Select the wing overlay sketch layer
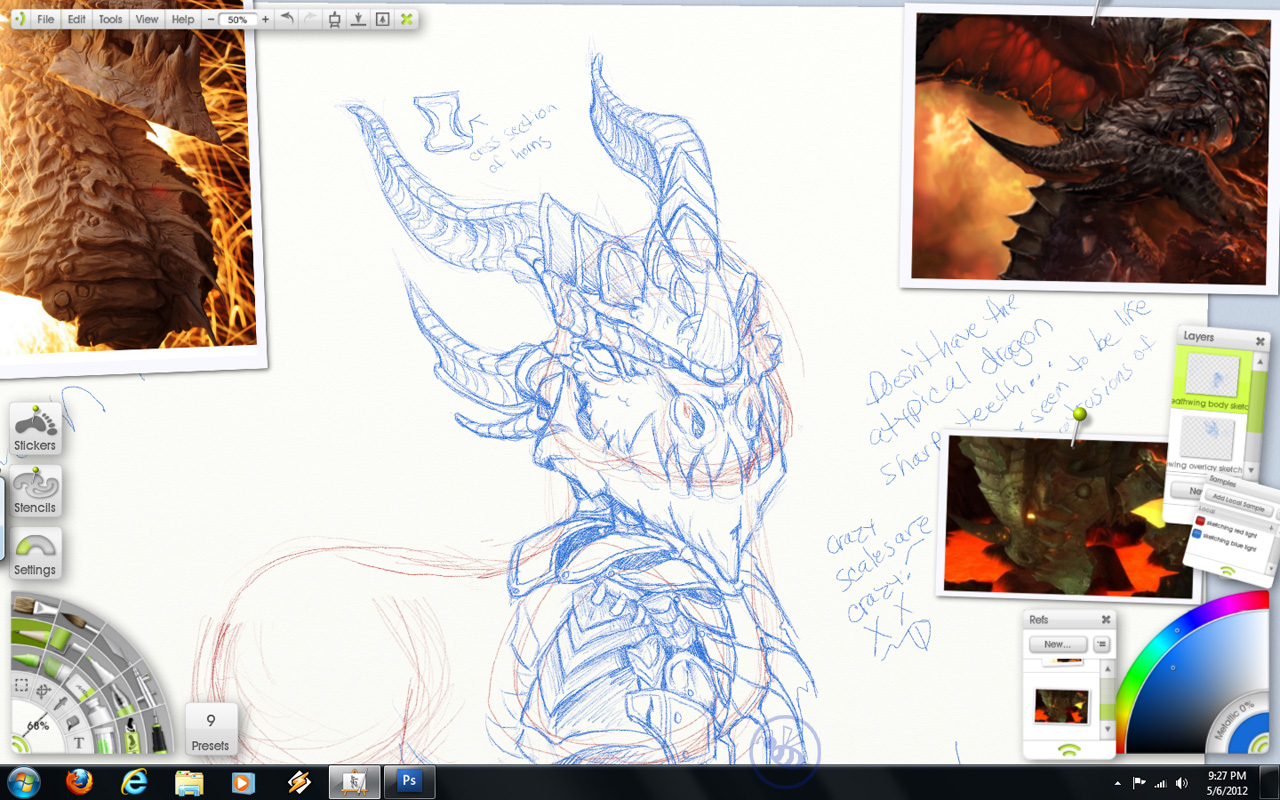Image resolution: width=1280 pixels, height=800 pixels. point(1209,446)
